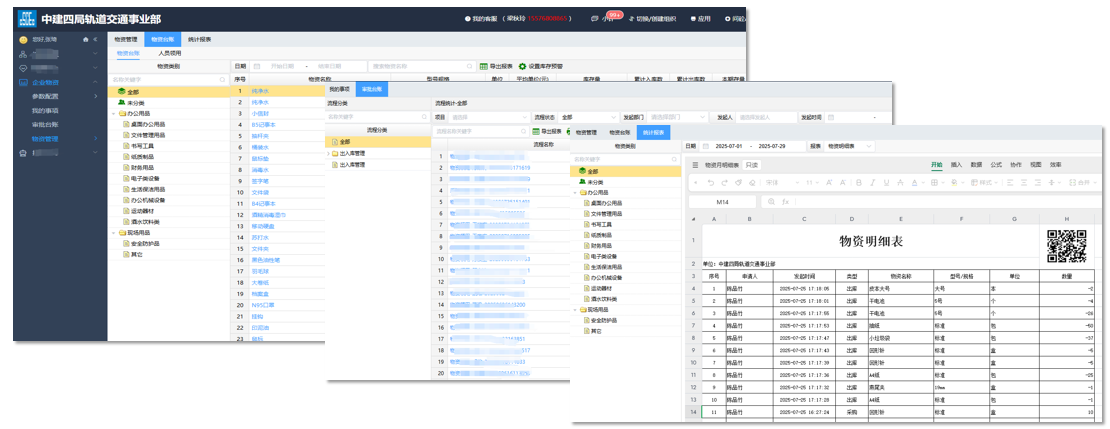Image resolution: width=1110 pixels, height=429 pixels.
Task: Open the 合并 cells dropdown
Action: pos(1083,183)
